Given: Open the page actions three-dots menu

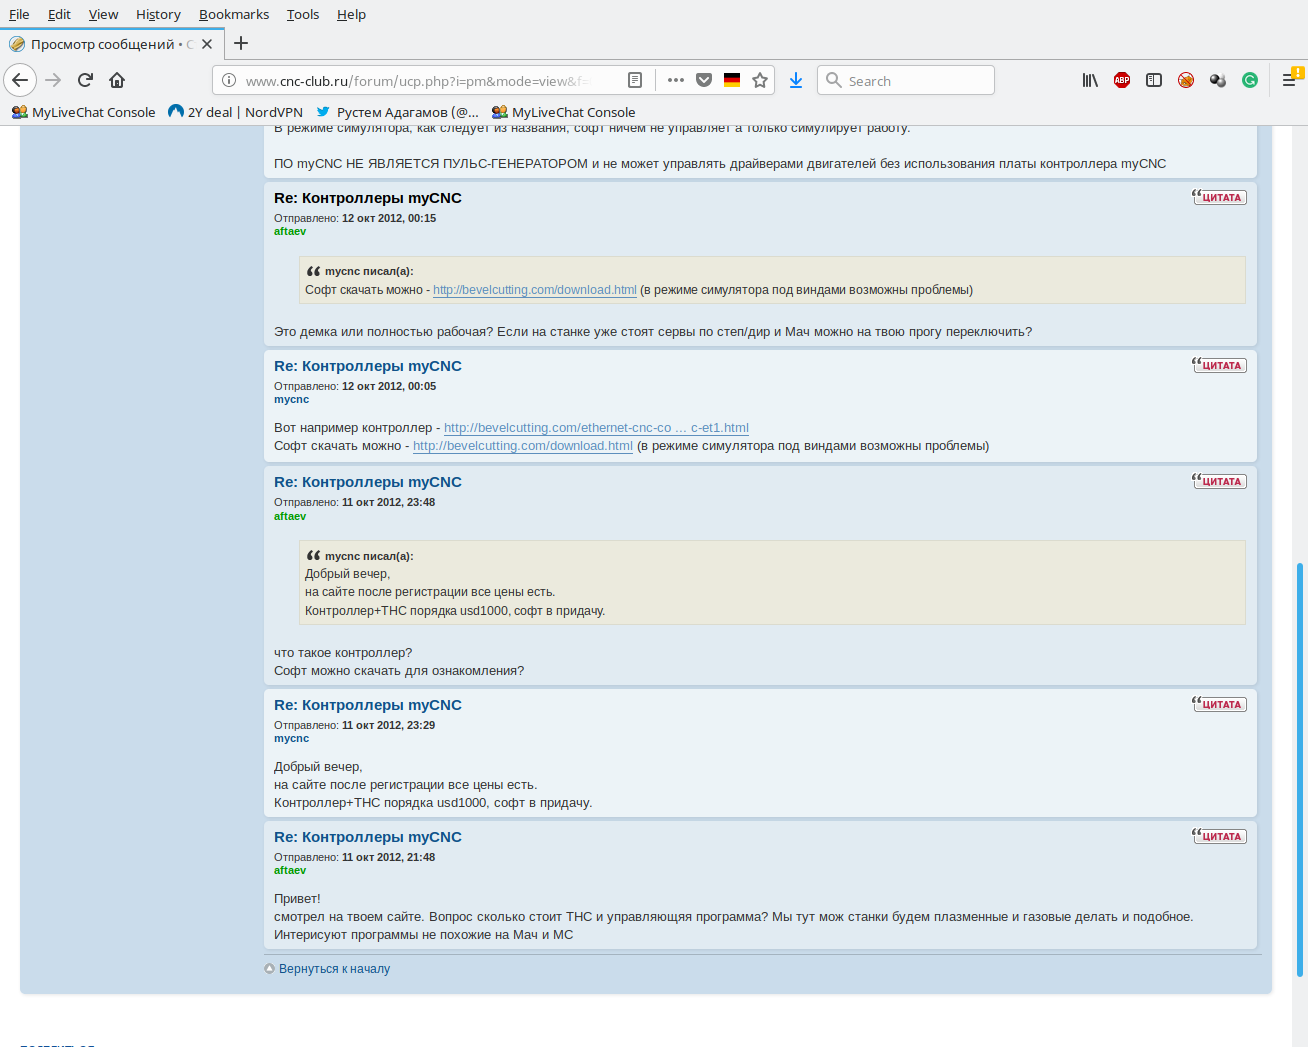Looking at the screenshot, I should [676, 80].
